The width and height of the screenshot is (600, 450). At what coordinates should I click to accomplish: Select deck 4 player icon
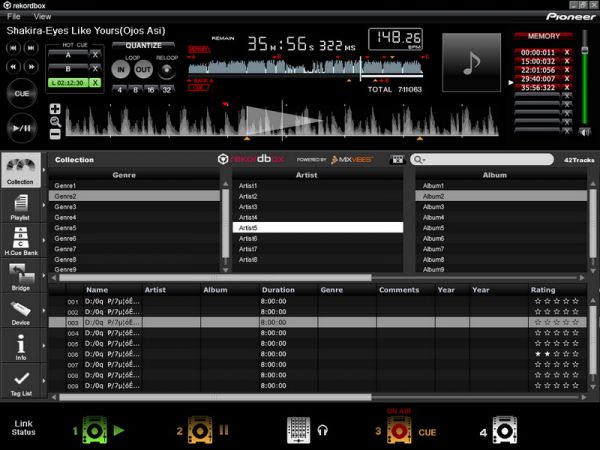point(504,430)
